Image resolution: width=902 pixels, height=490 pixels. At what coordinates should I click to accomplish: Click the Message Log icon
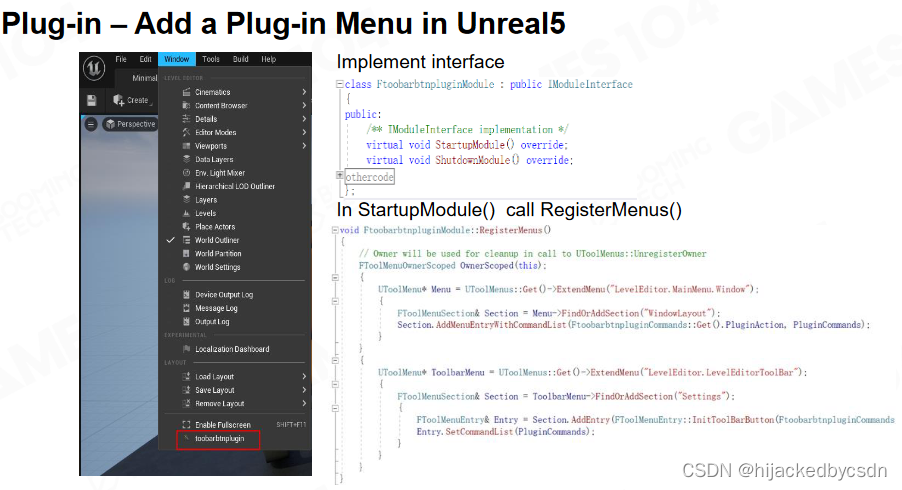[x=186, y=308]
